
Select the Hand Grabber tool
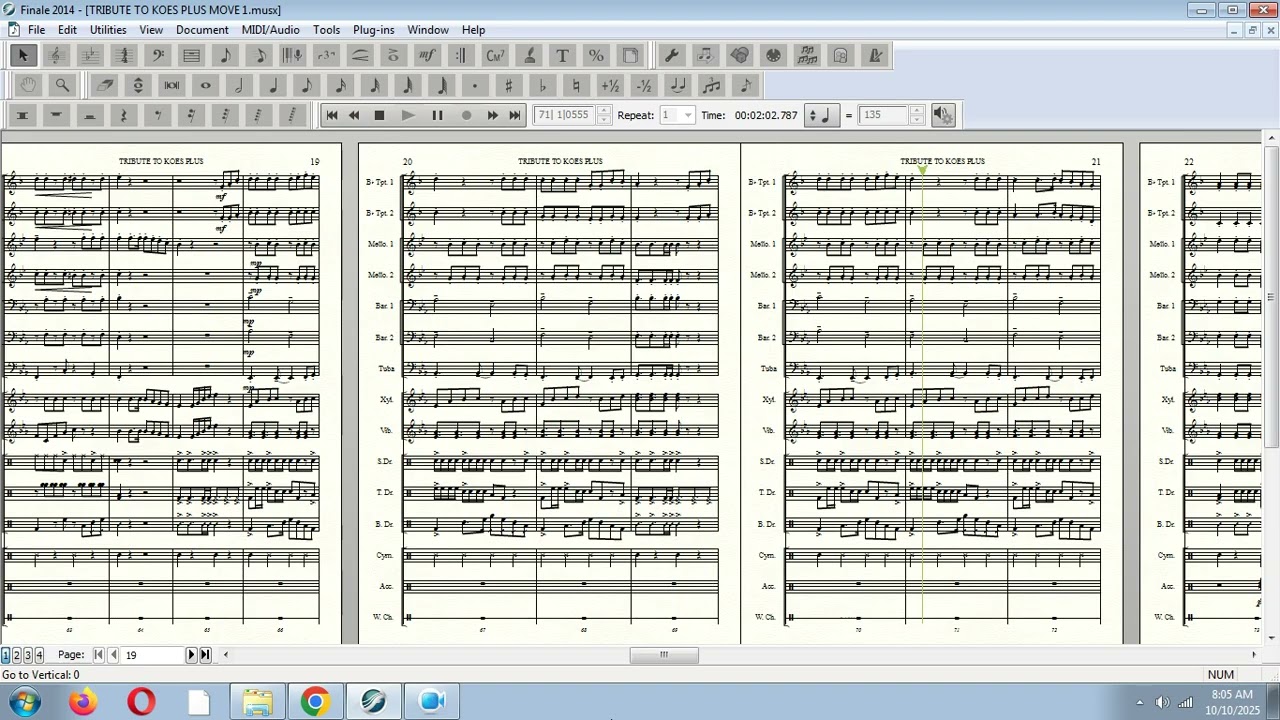click(28, 85)
